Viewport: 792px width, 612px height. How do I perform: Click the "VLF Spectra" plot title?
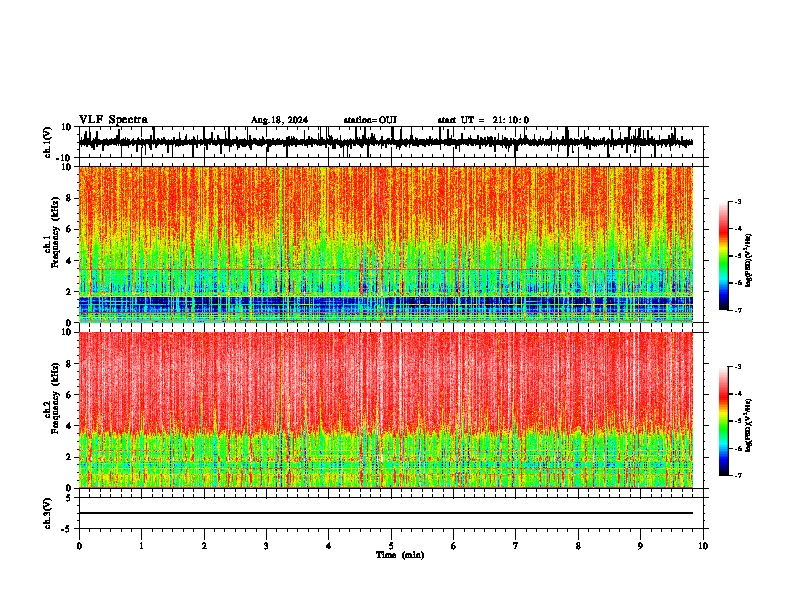(113, 120)
